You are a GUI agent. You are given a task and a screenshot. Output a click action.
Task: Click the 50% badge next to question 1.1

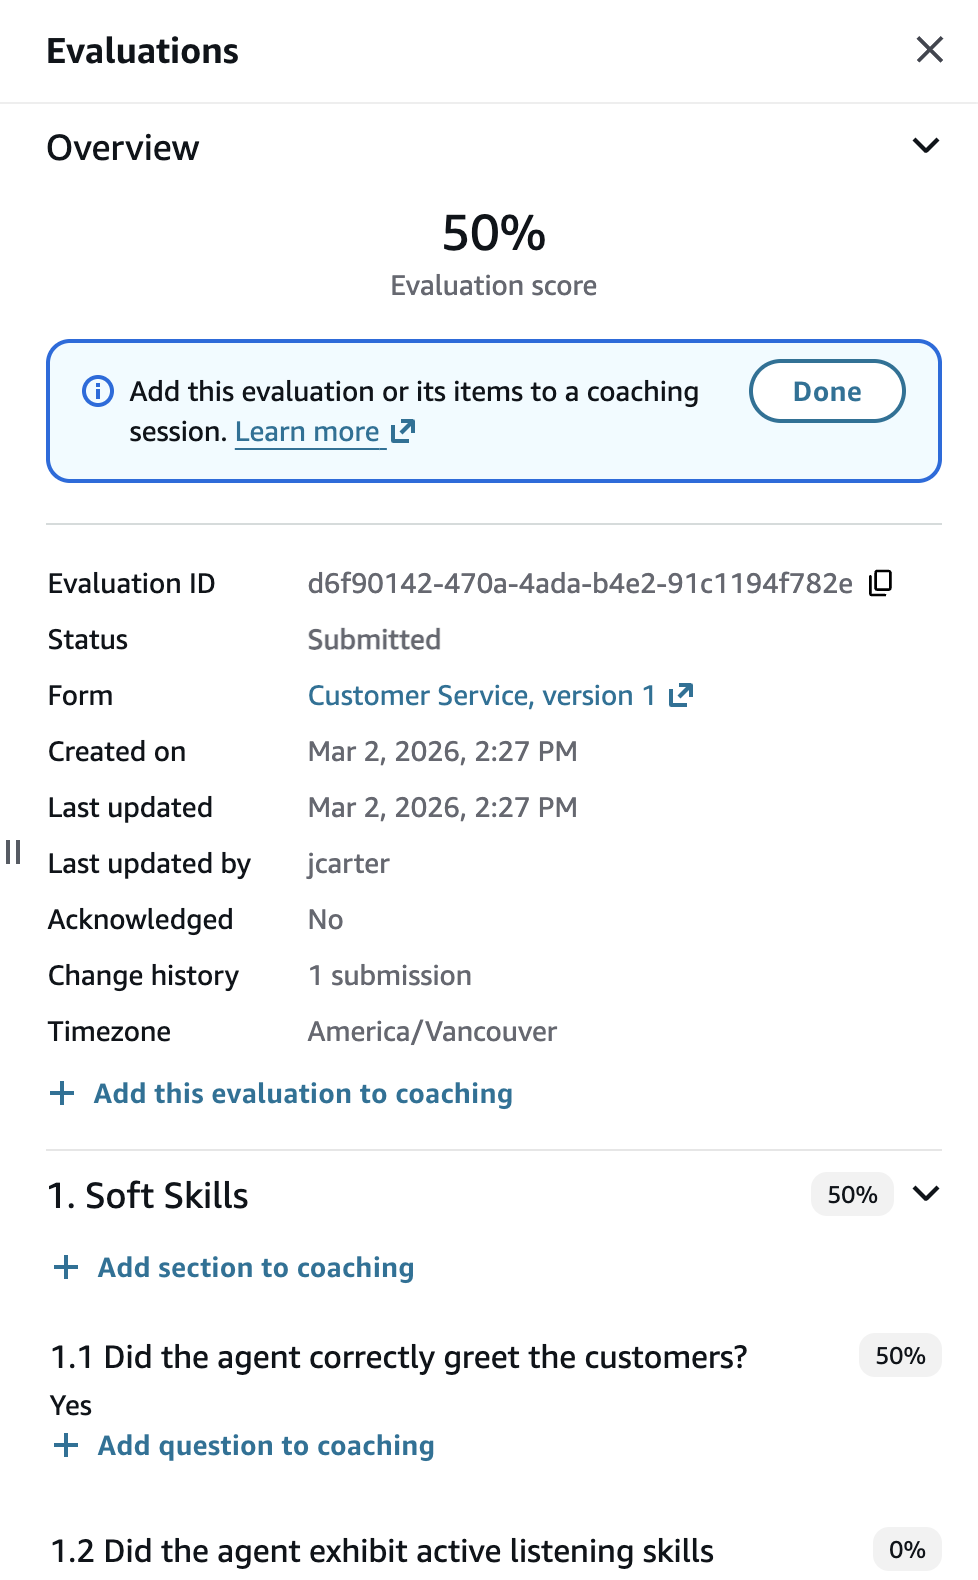[x=899, y=1355]
